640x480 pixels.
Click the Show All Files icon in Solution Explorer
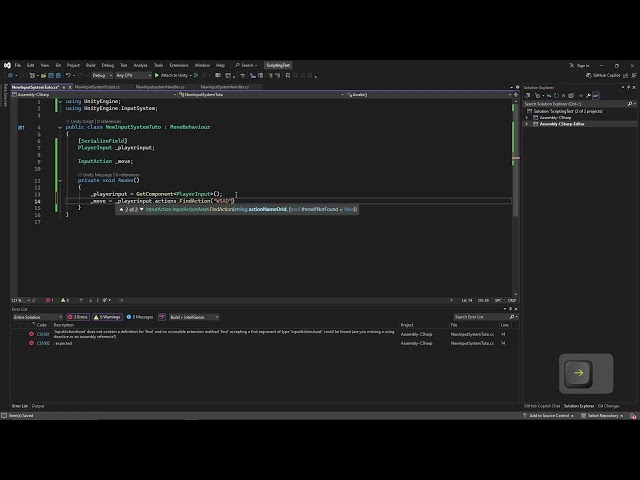click(571, 96)
